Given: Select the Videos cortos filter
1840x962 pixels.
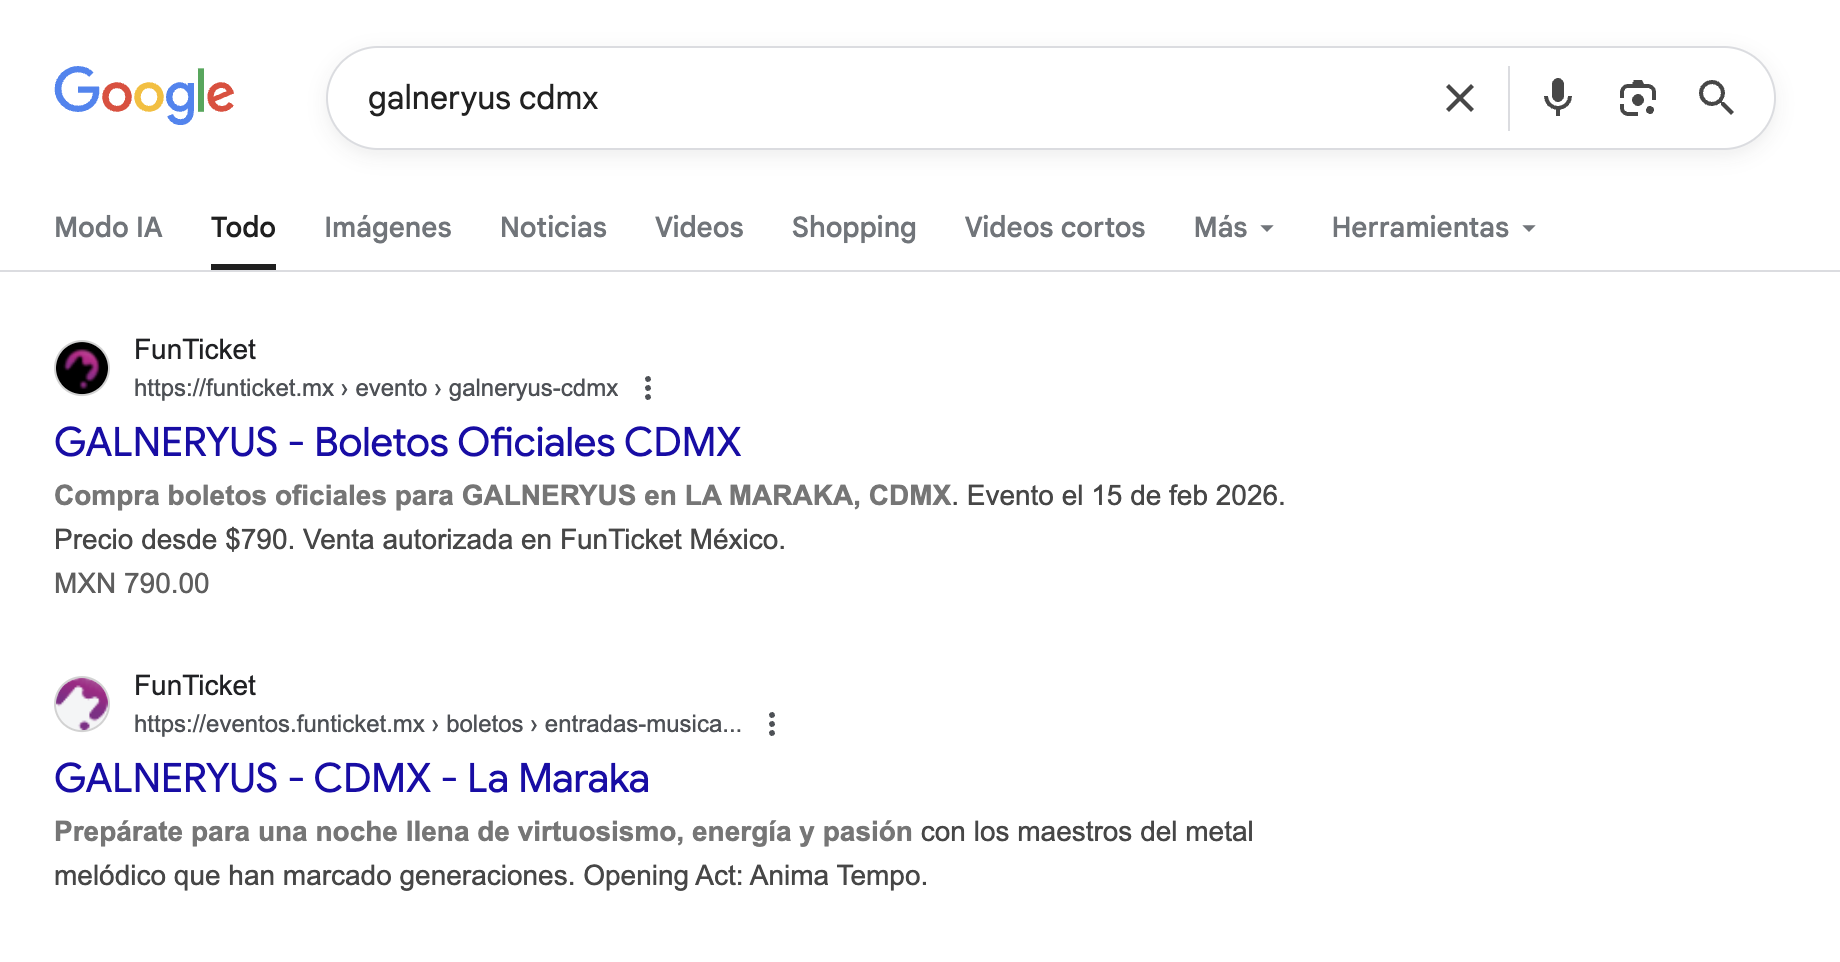Looking at the screenshot, I should [1054, 227].
